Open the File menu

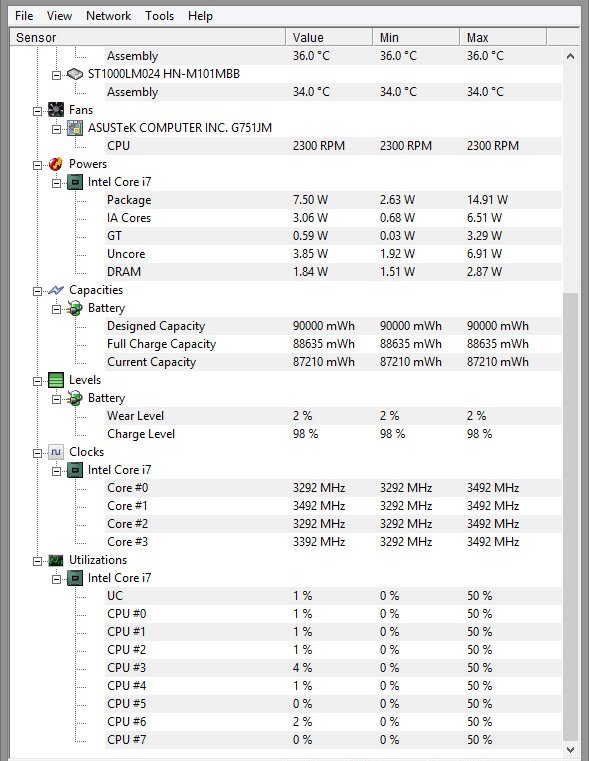(x=24, y=16)
